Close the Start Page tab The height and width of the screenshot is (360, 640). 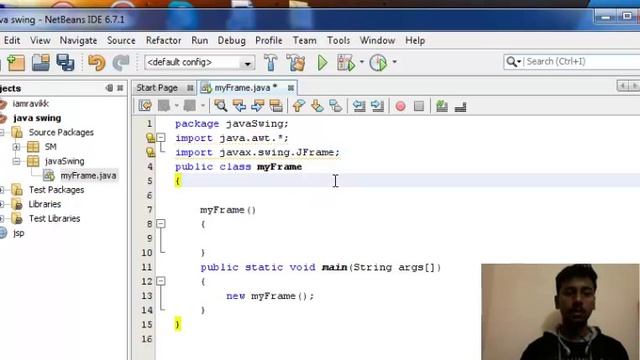pyautogui.click(x=190, y=88)
